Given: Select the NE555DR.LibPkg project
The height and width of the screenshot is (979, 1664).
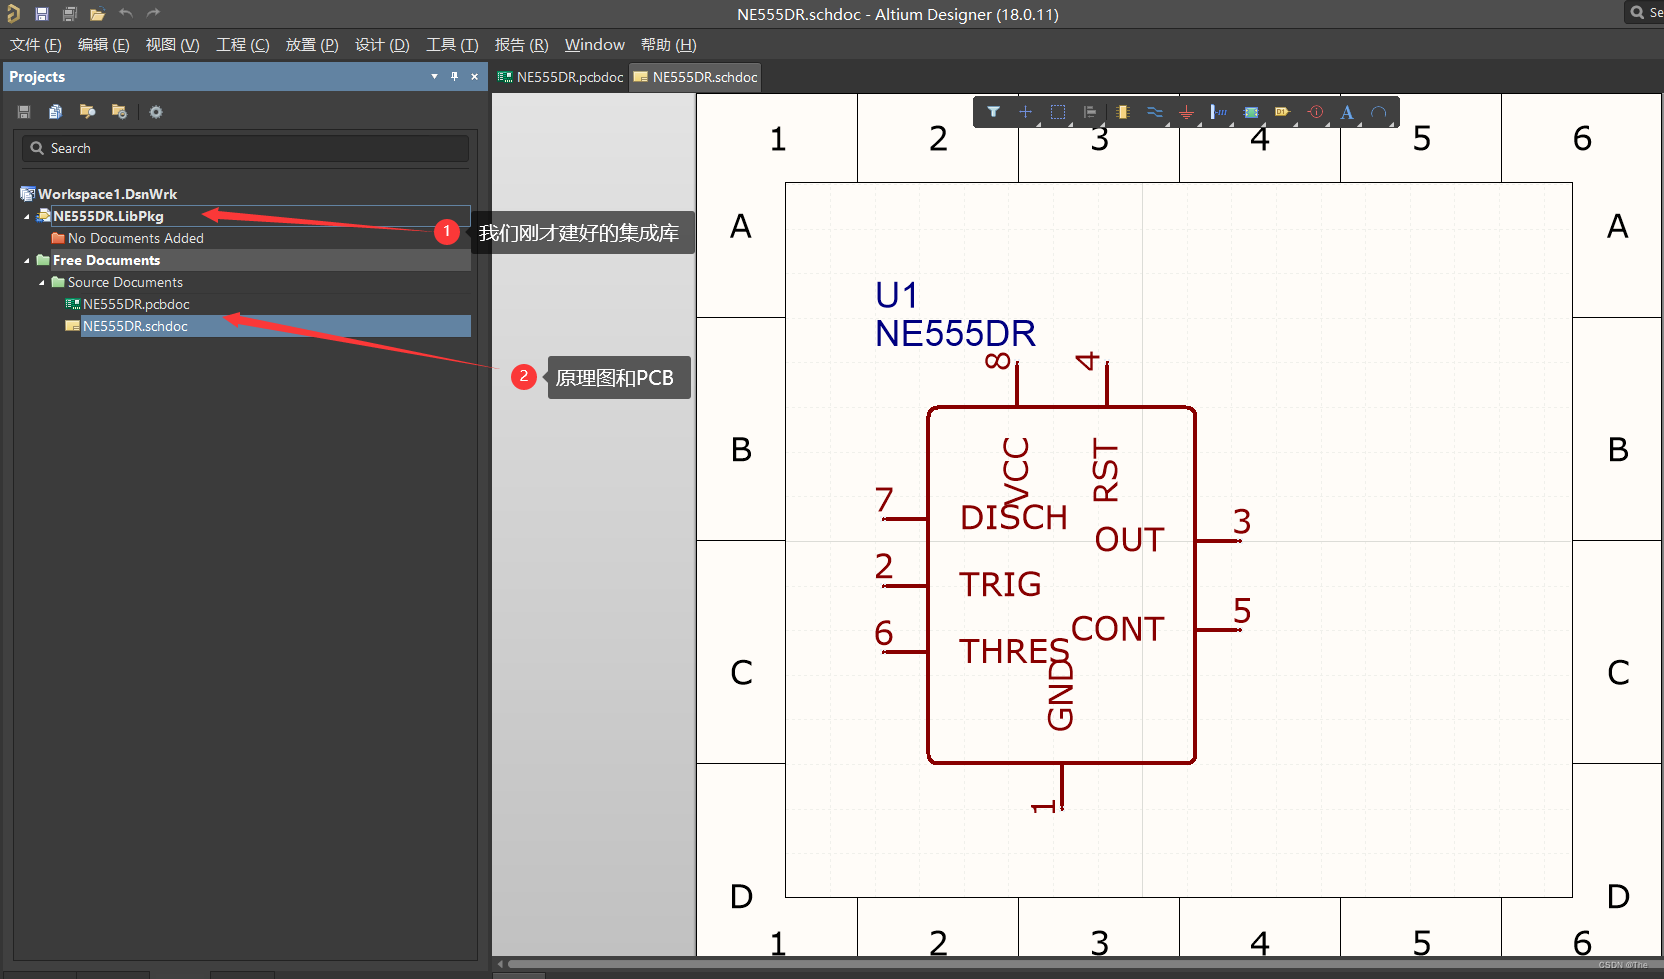Looking at the screenshot, I should click(x=108, y=216).
